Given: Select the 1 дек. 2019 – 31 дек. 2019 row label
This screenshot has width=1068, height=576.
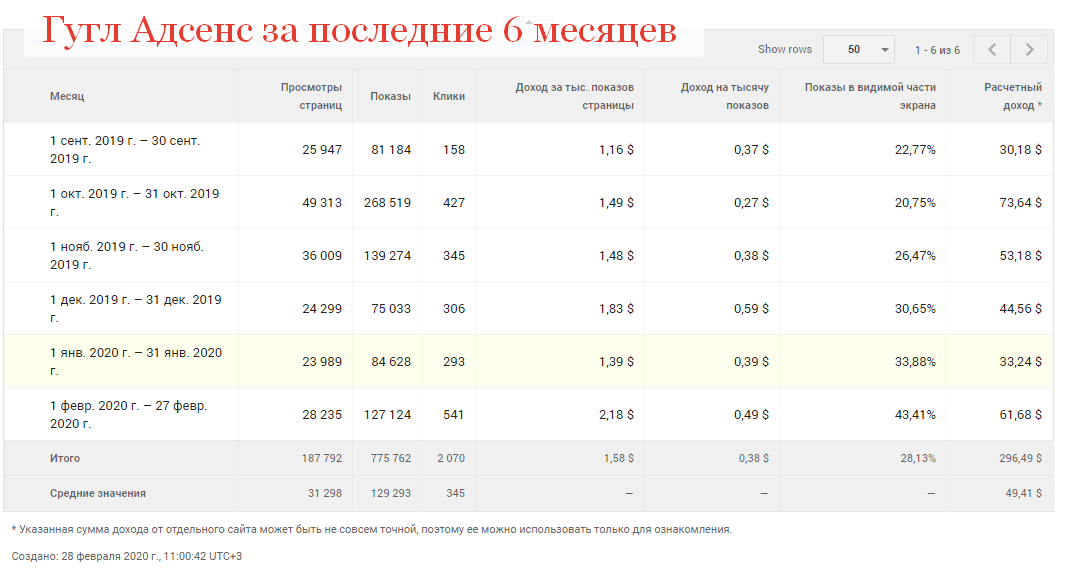Looking at the screenshot, I should point(136,308).
